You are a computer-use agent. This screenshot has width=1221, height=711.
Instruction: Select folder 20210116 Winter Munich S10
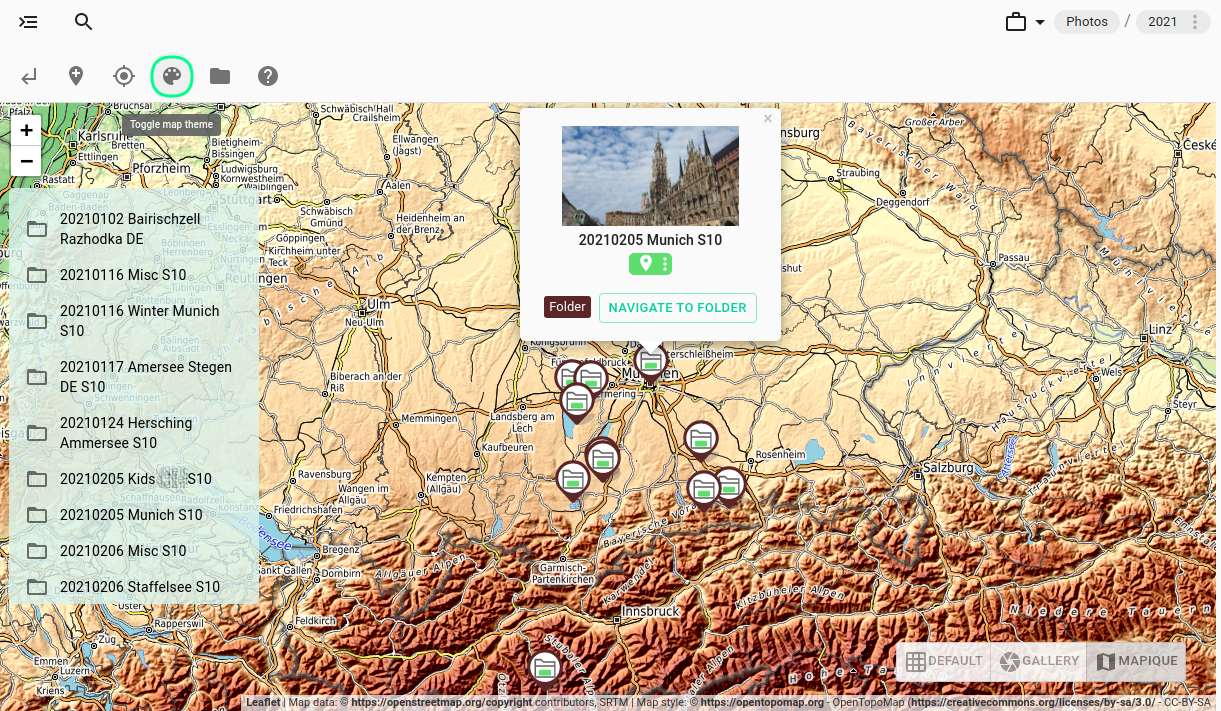click(134, 321)
